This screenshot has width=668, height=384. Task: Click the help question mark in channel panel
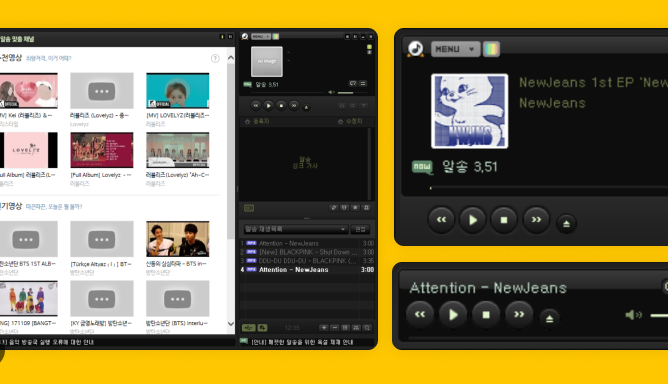(215, 58)
